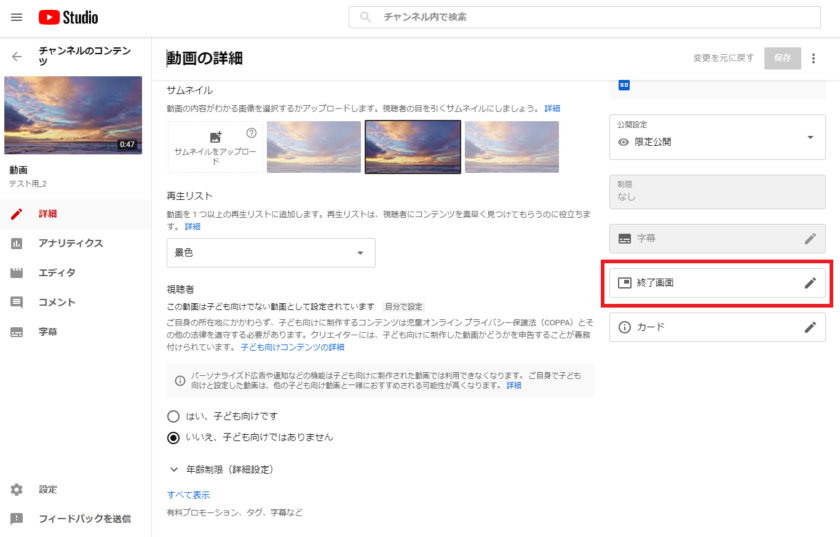Select はい、子ども向けです radio button
This screenshot has width=840, height=537.
(174, 415)
